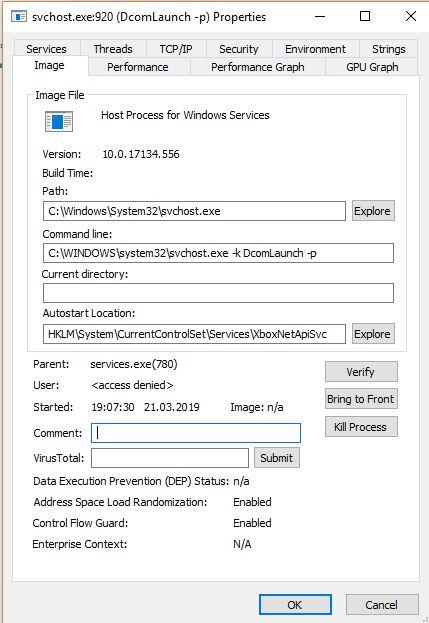Click Explore next to the Path field
Image resolution: width=429 pixels, height=623 pixels.
pyautogui.click(x=373, y=211)
